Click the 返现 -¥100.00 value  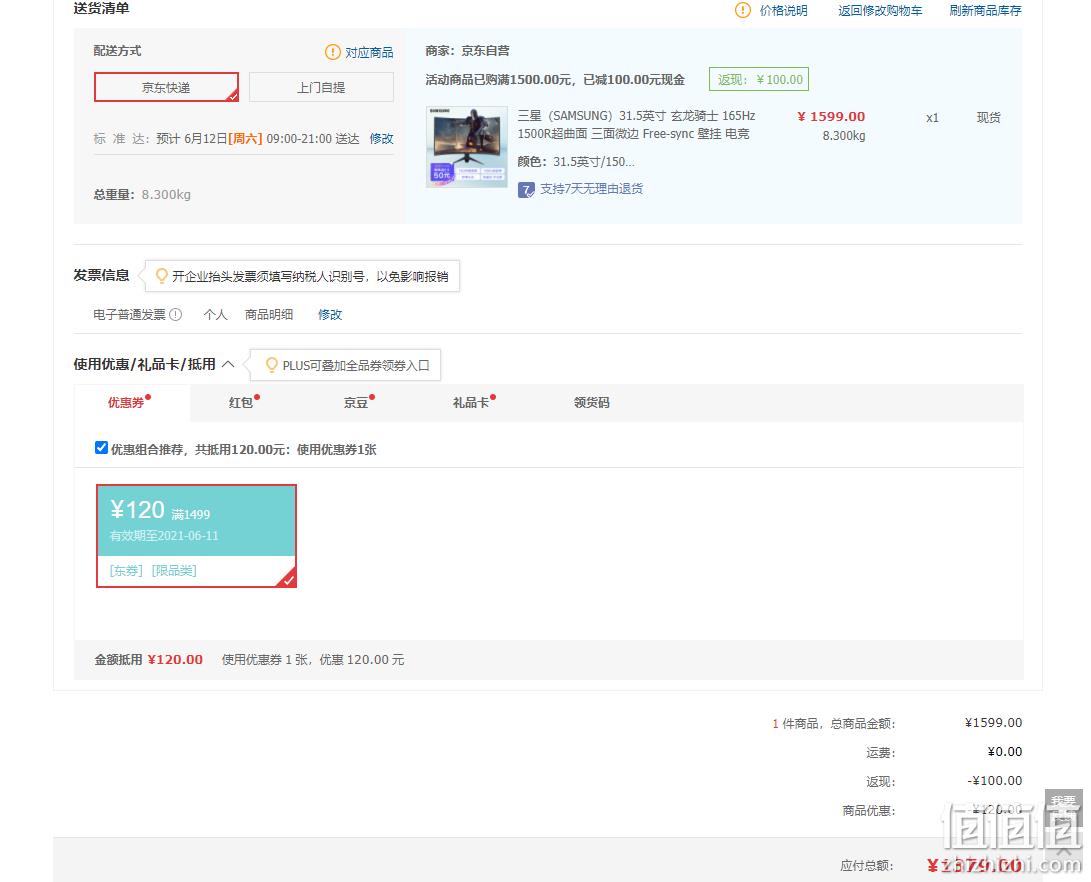[x=994, y=780]
